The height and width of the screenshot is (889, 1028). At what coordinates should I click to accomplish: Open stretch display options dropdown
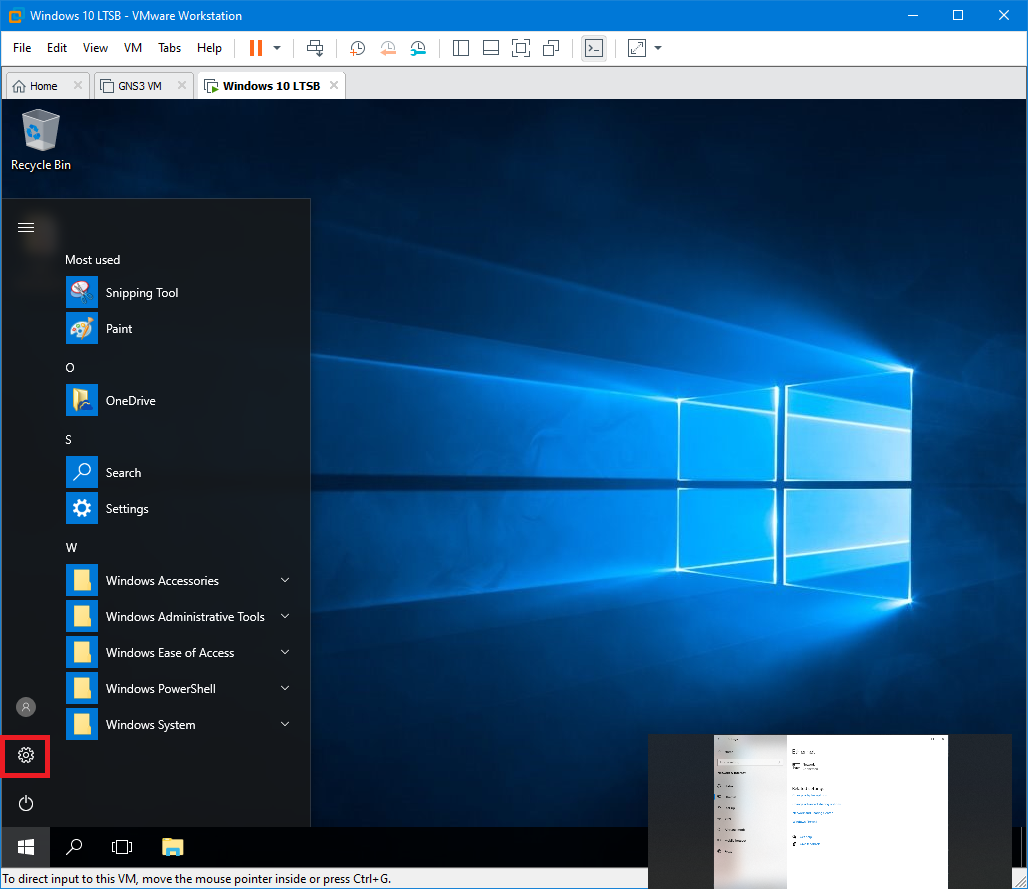coord(658,48)
